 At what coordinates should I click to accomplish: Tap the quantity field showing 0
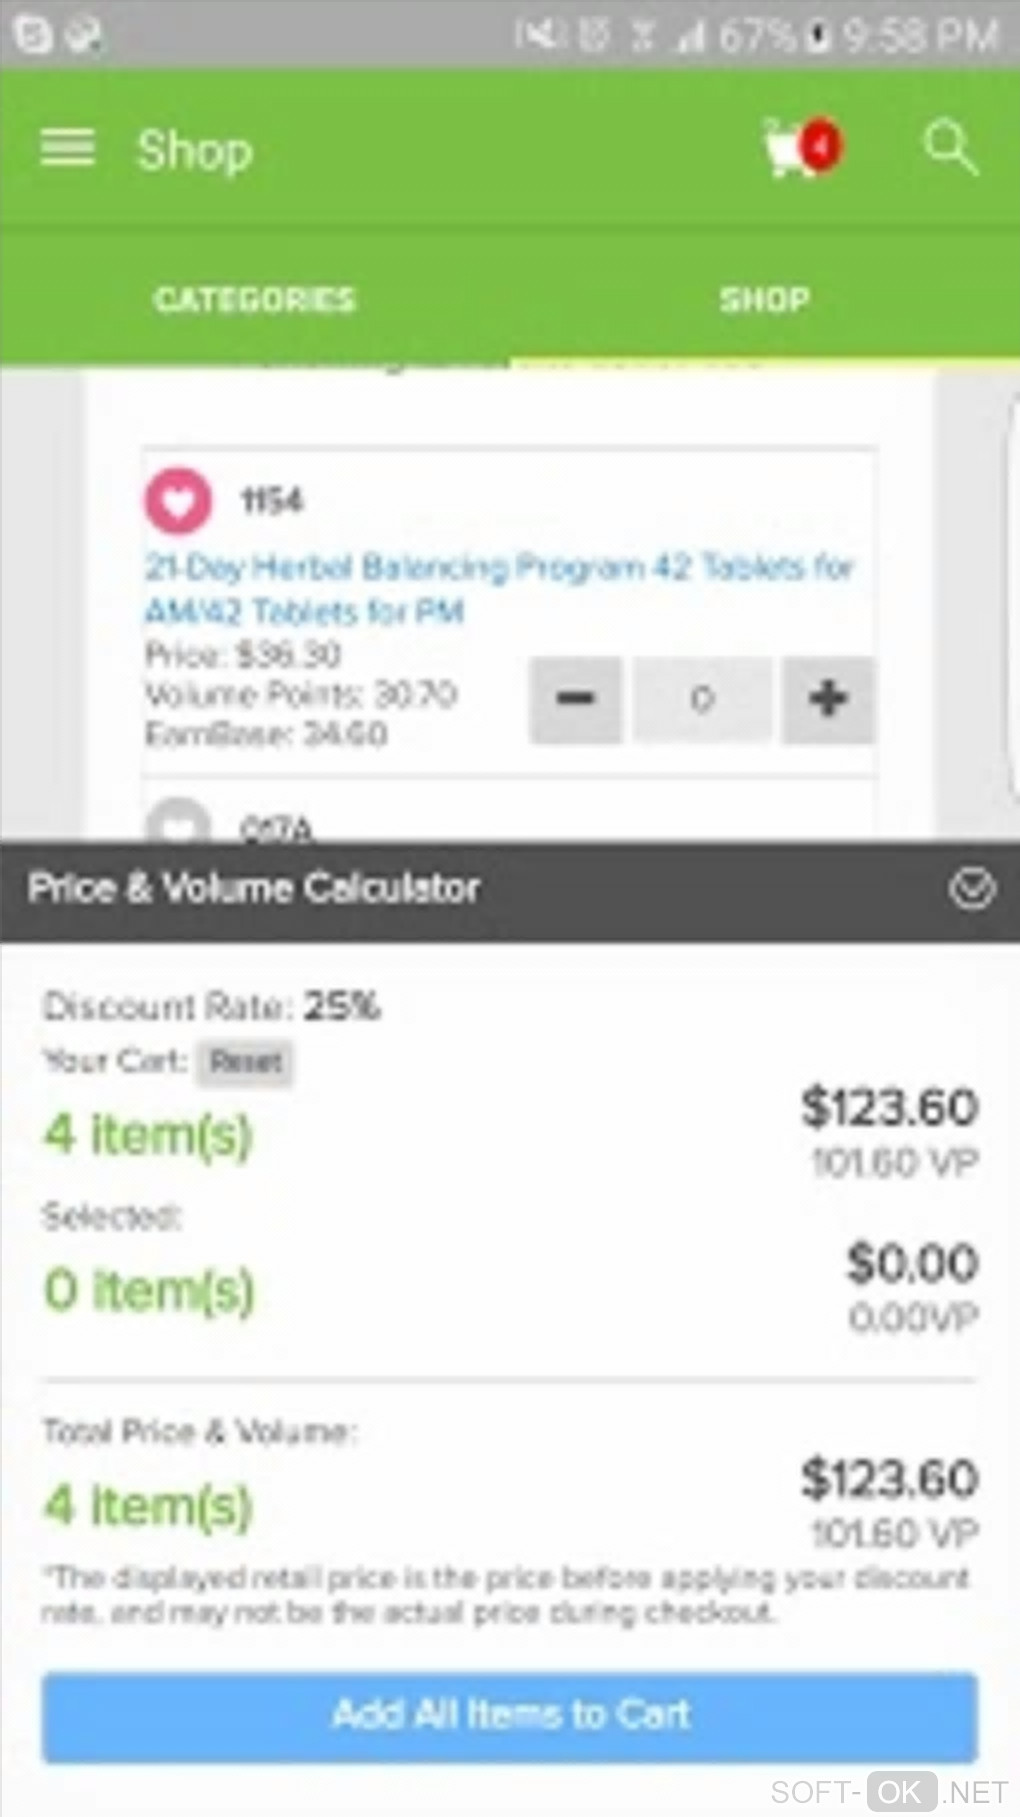point(702,699)
